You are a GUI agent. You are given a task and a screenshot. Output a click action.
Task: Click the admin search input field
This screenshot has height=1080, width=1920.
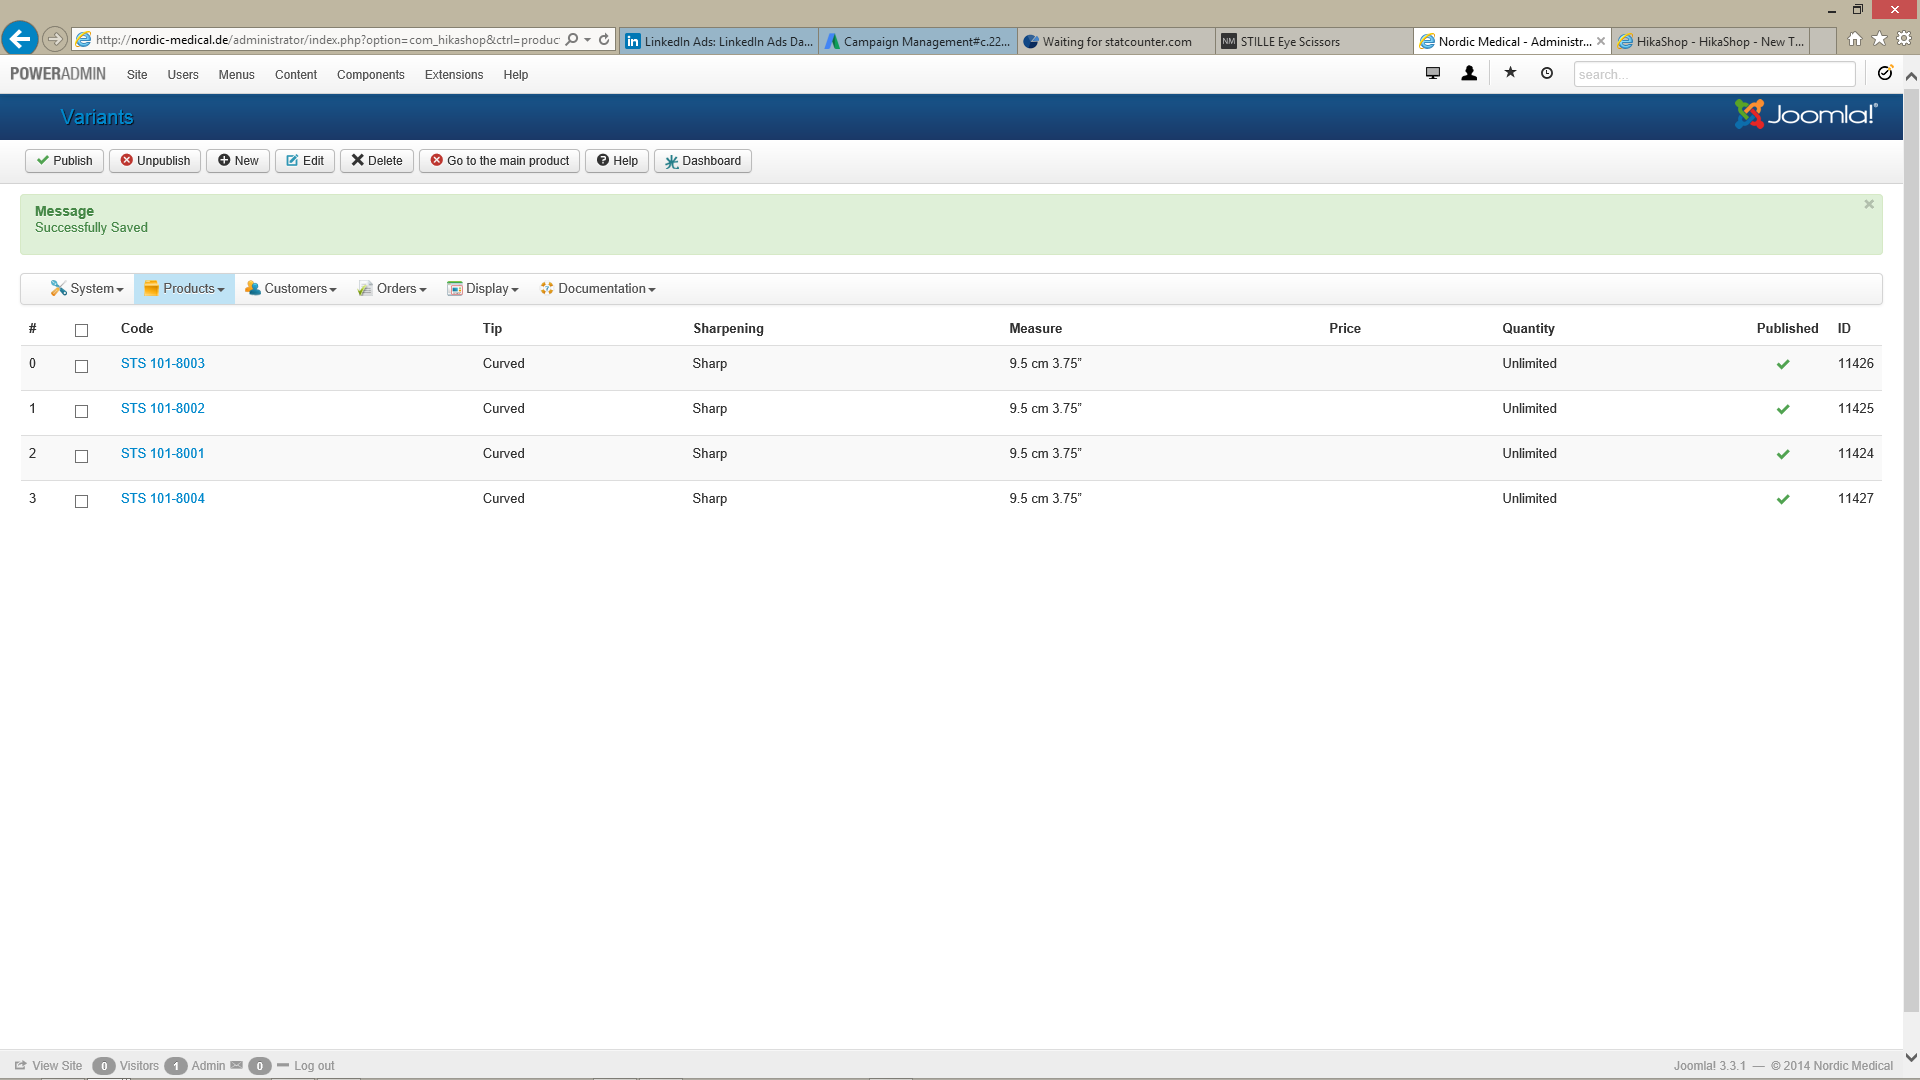click(1713, 74)
